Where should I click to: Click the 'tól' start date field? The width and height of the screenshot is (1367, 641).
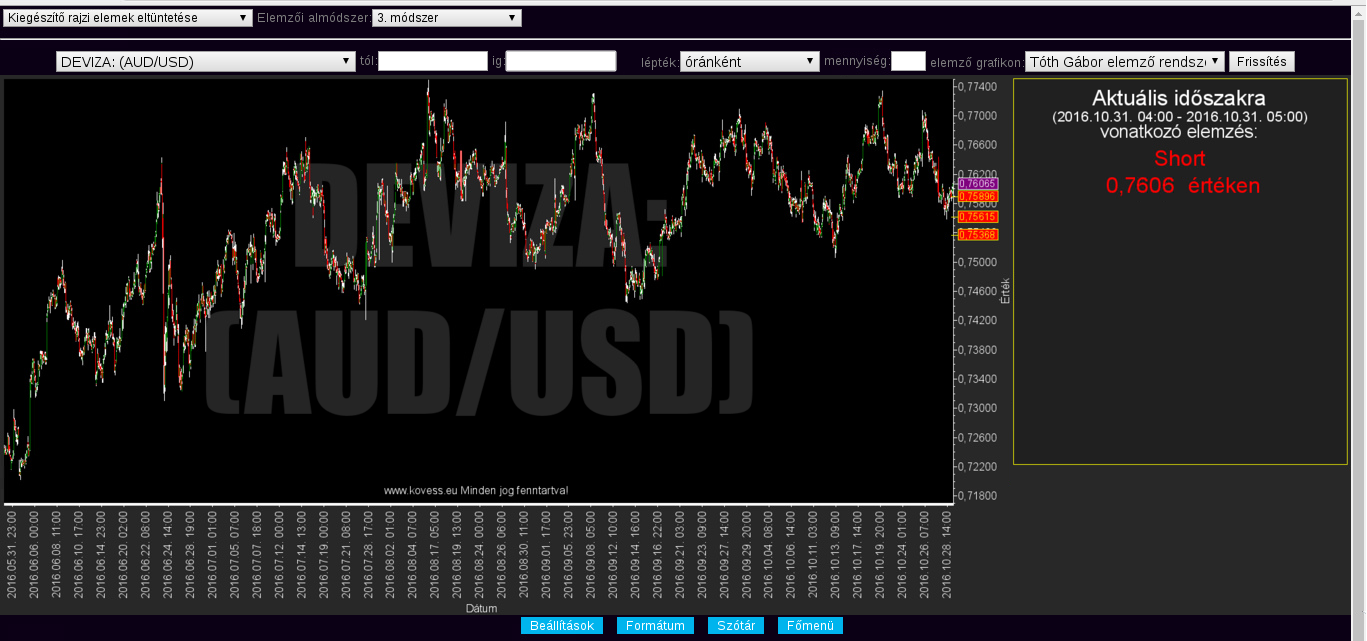(x=432, y=62)
